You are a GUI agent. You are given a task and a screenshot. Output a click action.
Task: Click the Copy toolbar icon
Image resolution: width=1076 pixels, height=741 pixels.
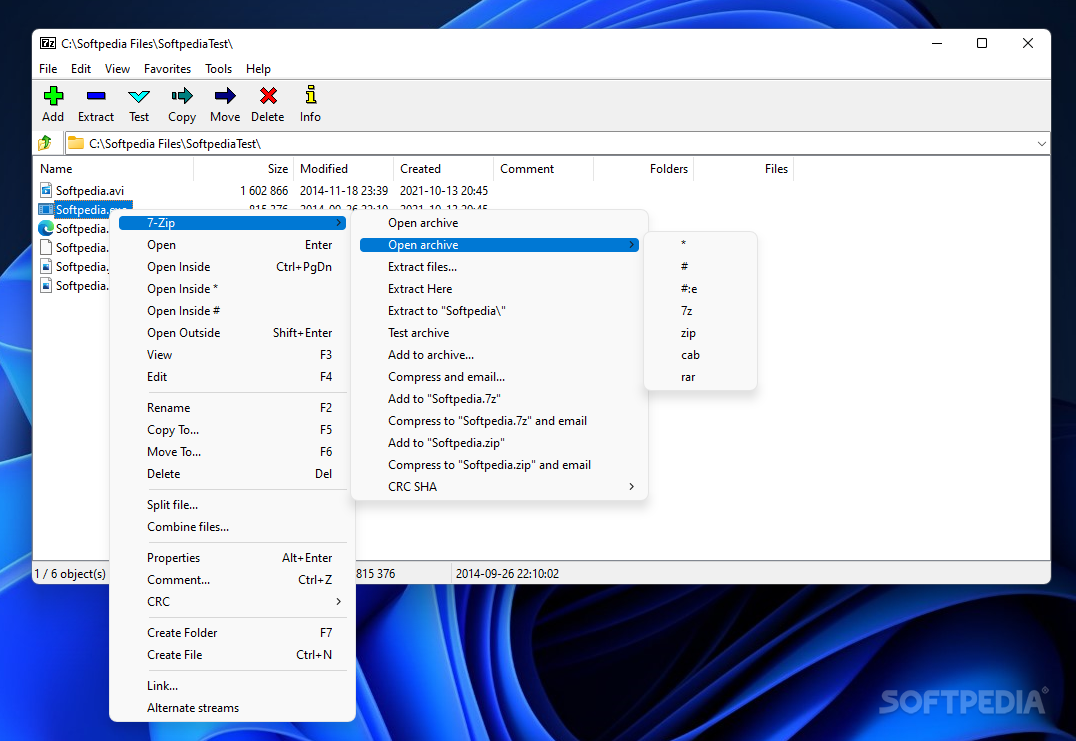click(x=182, y=95)
